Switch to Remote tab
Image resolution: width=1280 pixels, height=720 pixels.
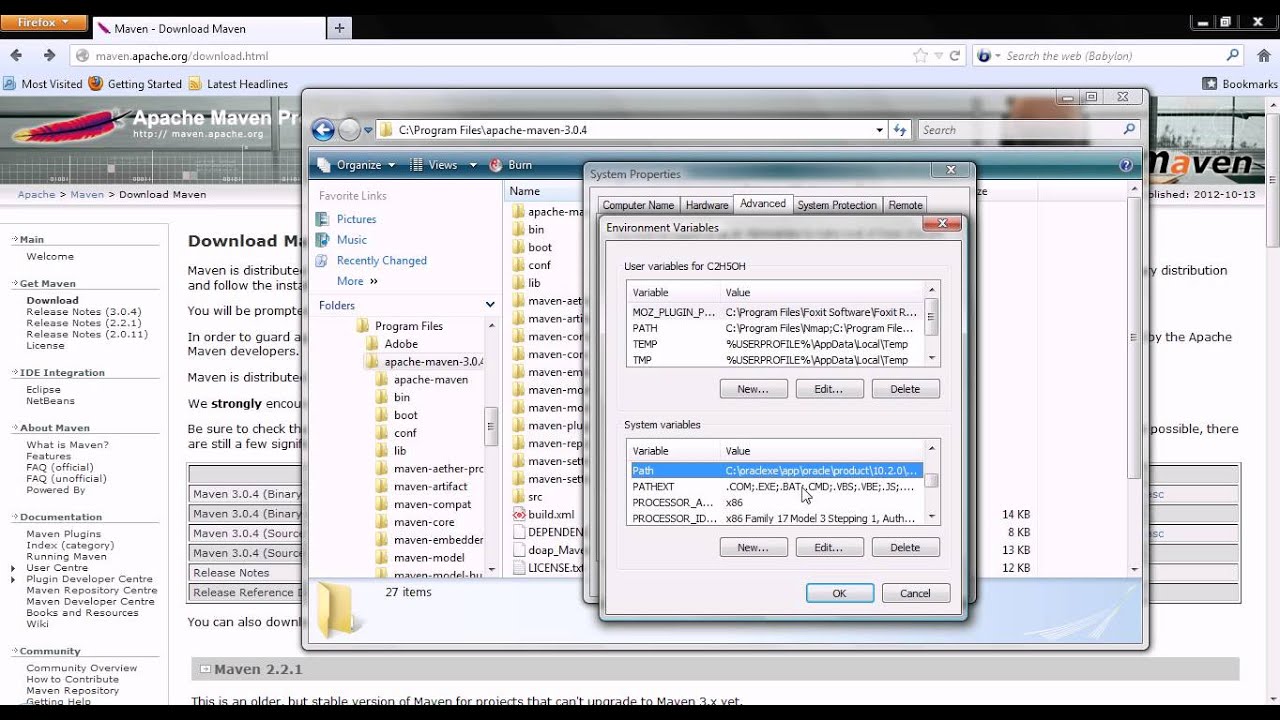click(906, 205)
